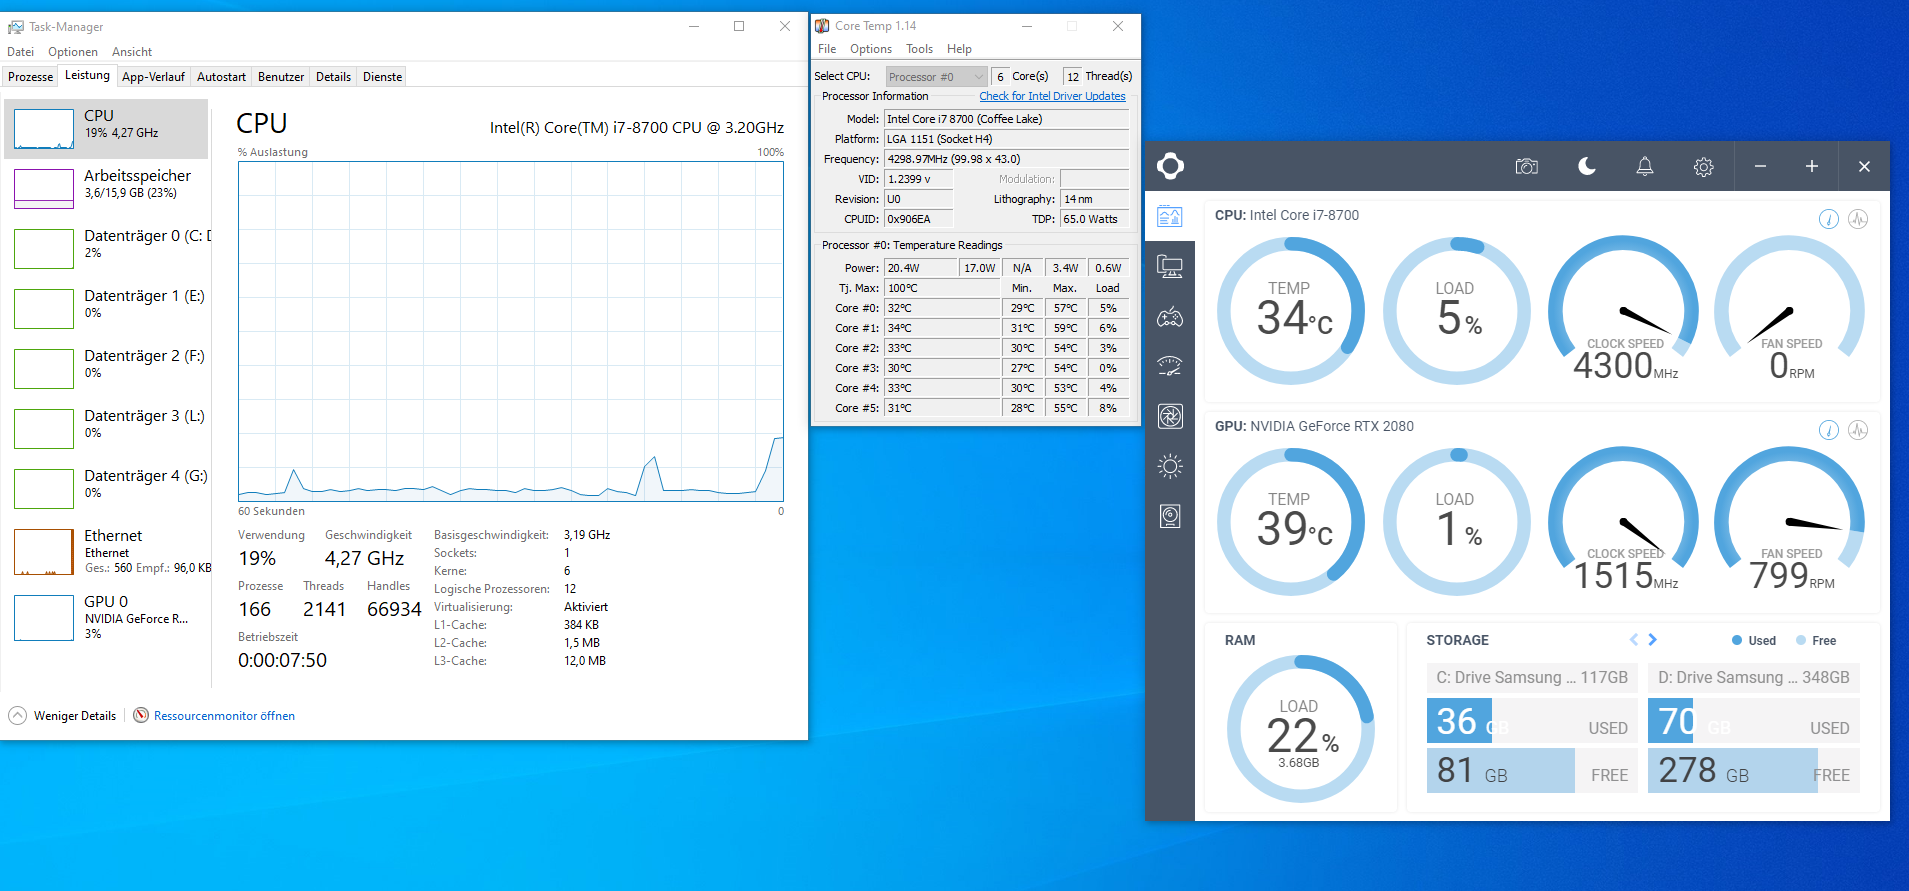Screen dimensions: 1909x891
Task: Click the CPU usage graph in Task-Manager
Action: click(511, 331)
